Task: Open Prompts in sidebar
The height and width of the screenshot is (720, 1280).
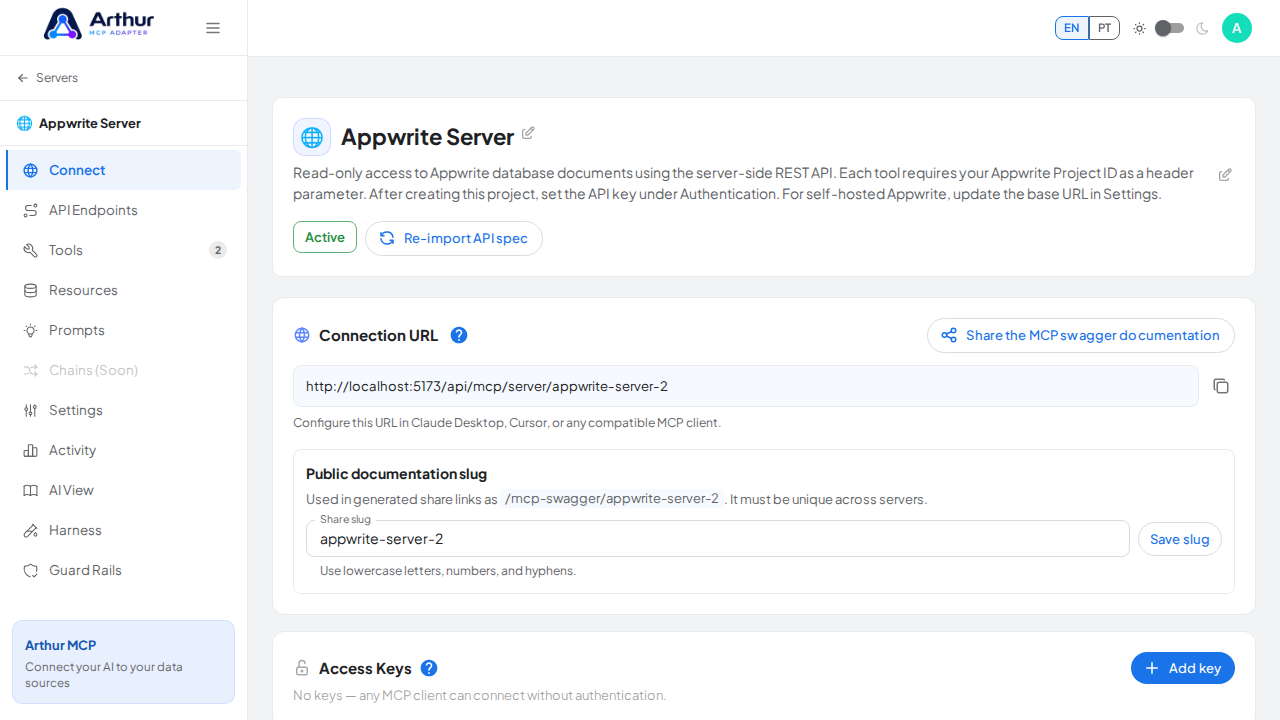Action: click(124, 330)
